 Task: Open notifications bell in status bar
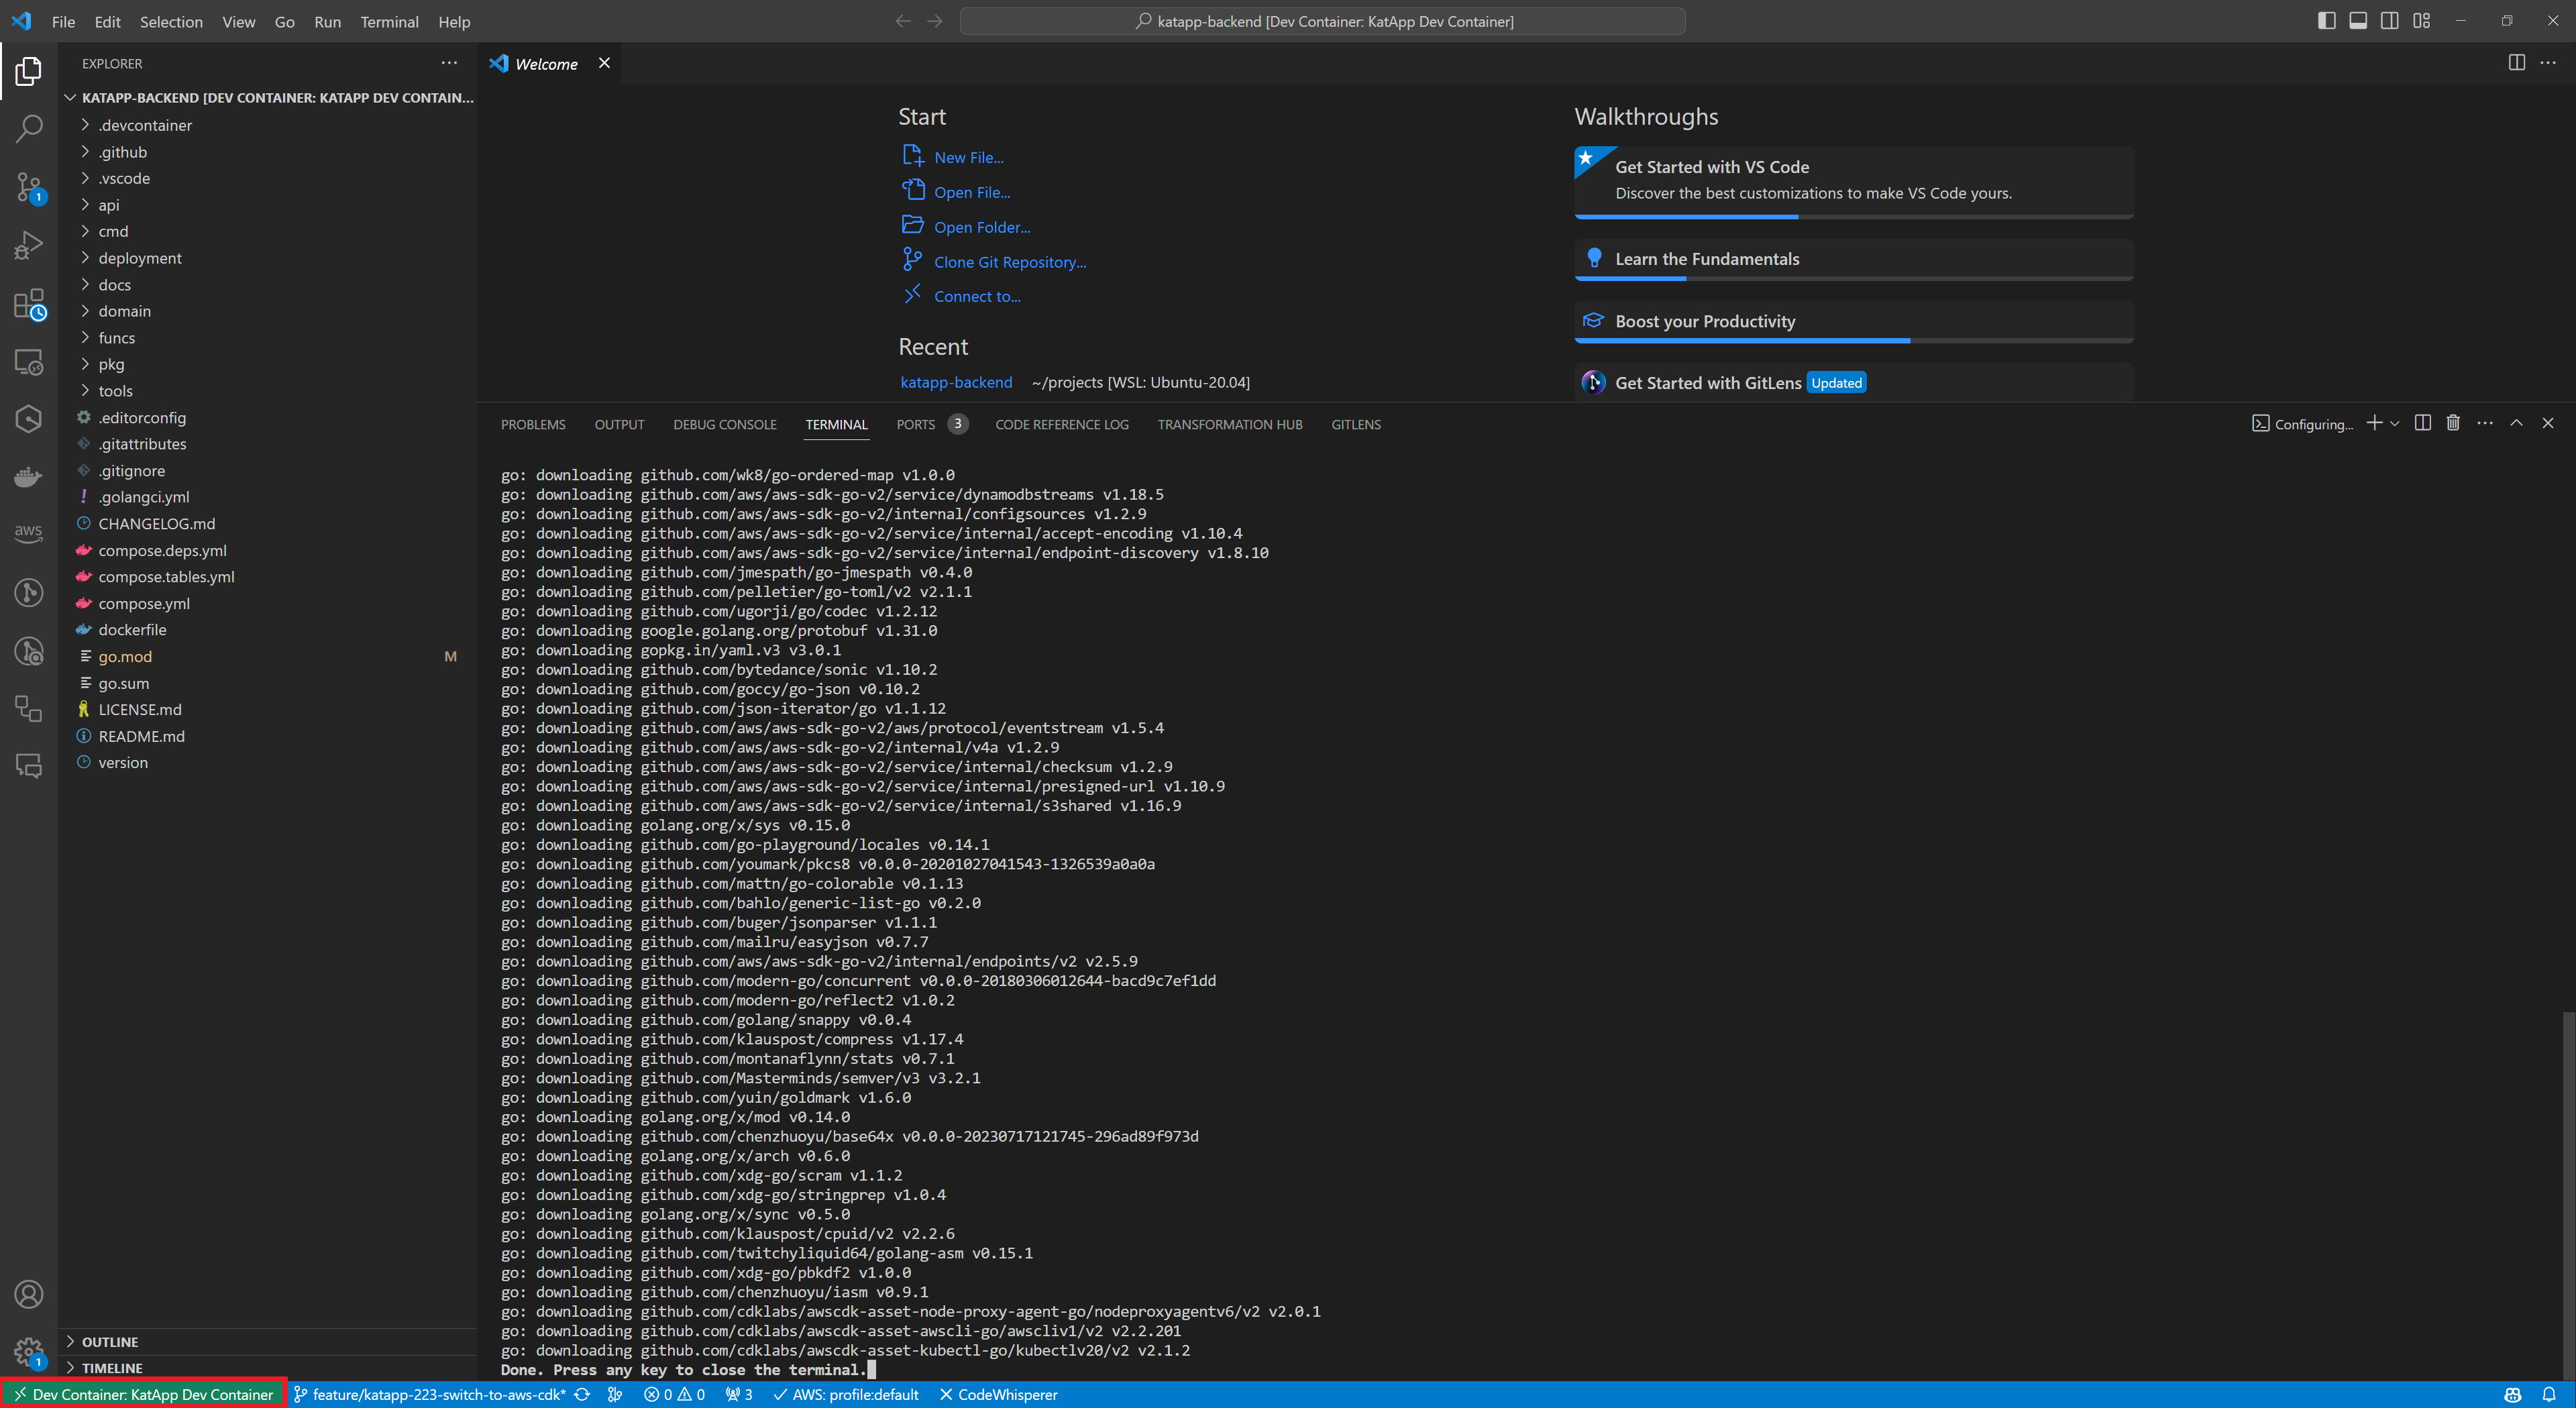tap(2549, 1394)
